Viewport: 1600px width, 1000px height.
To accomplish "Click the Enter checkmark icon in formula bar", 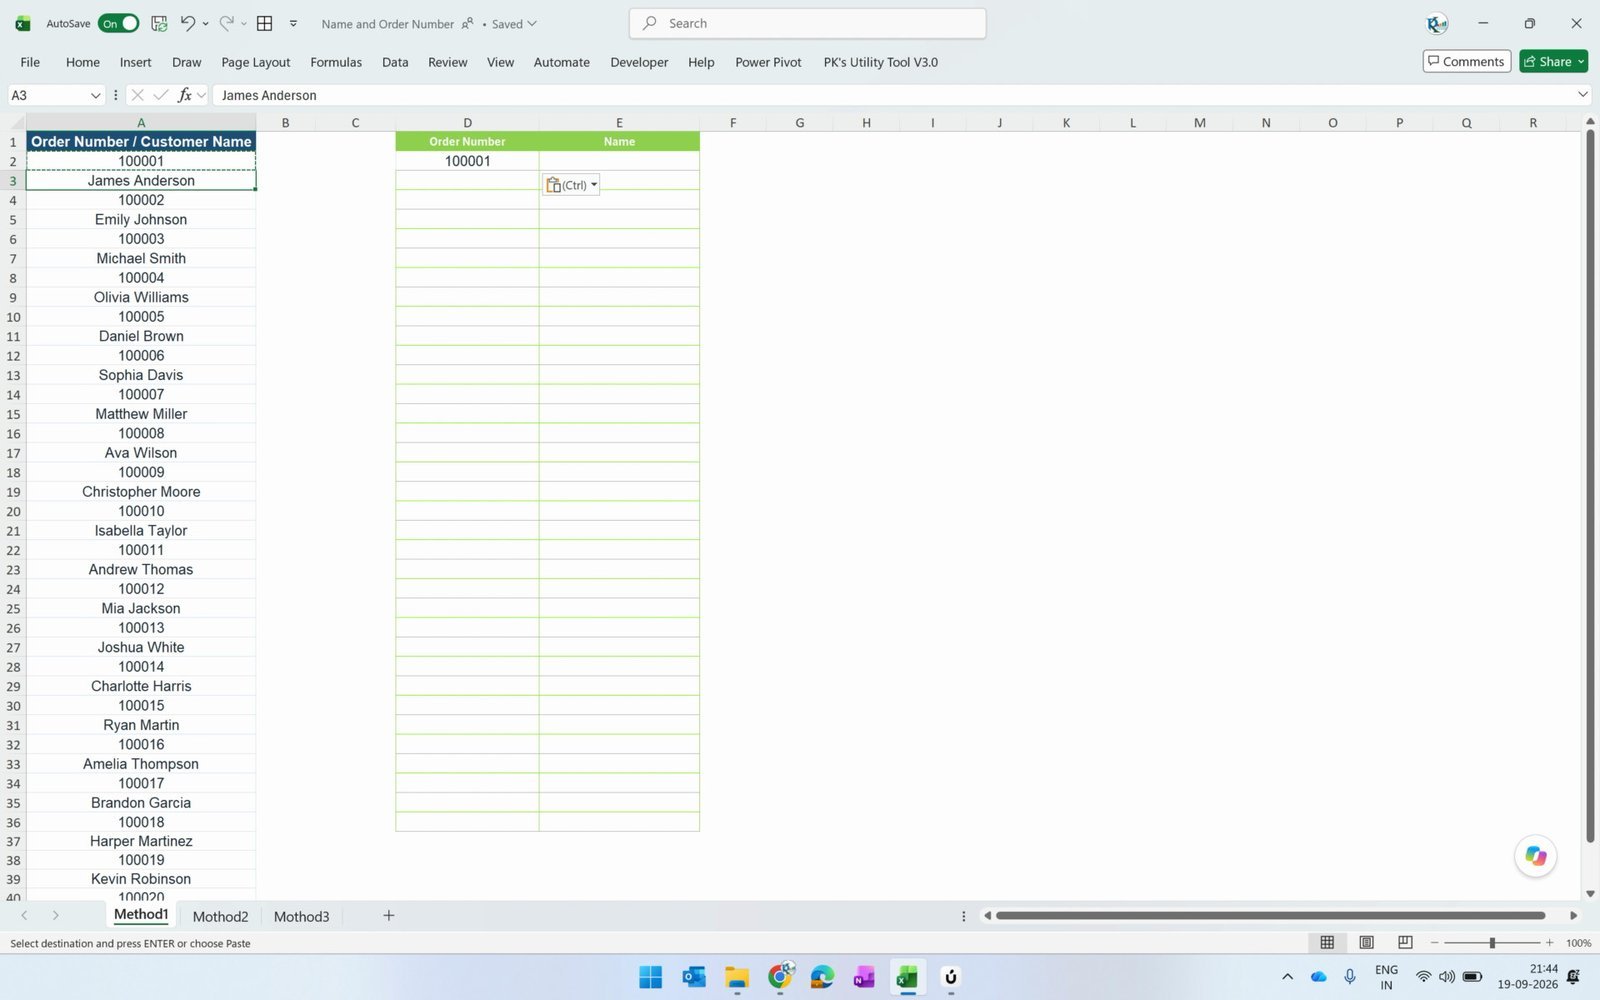I will coord(160,95).
